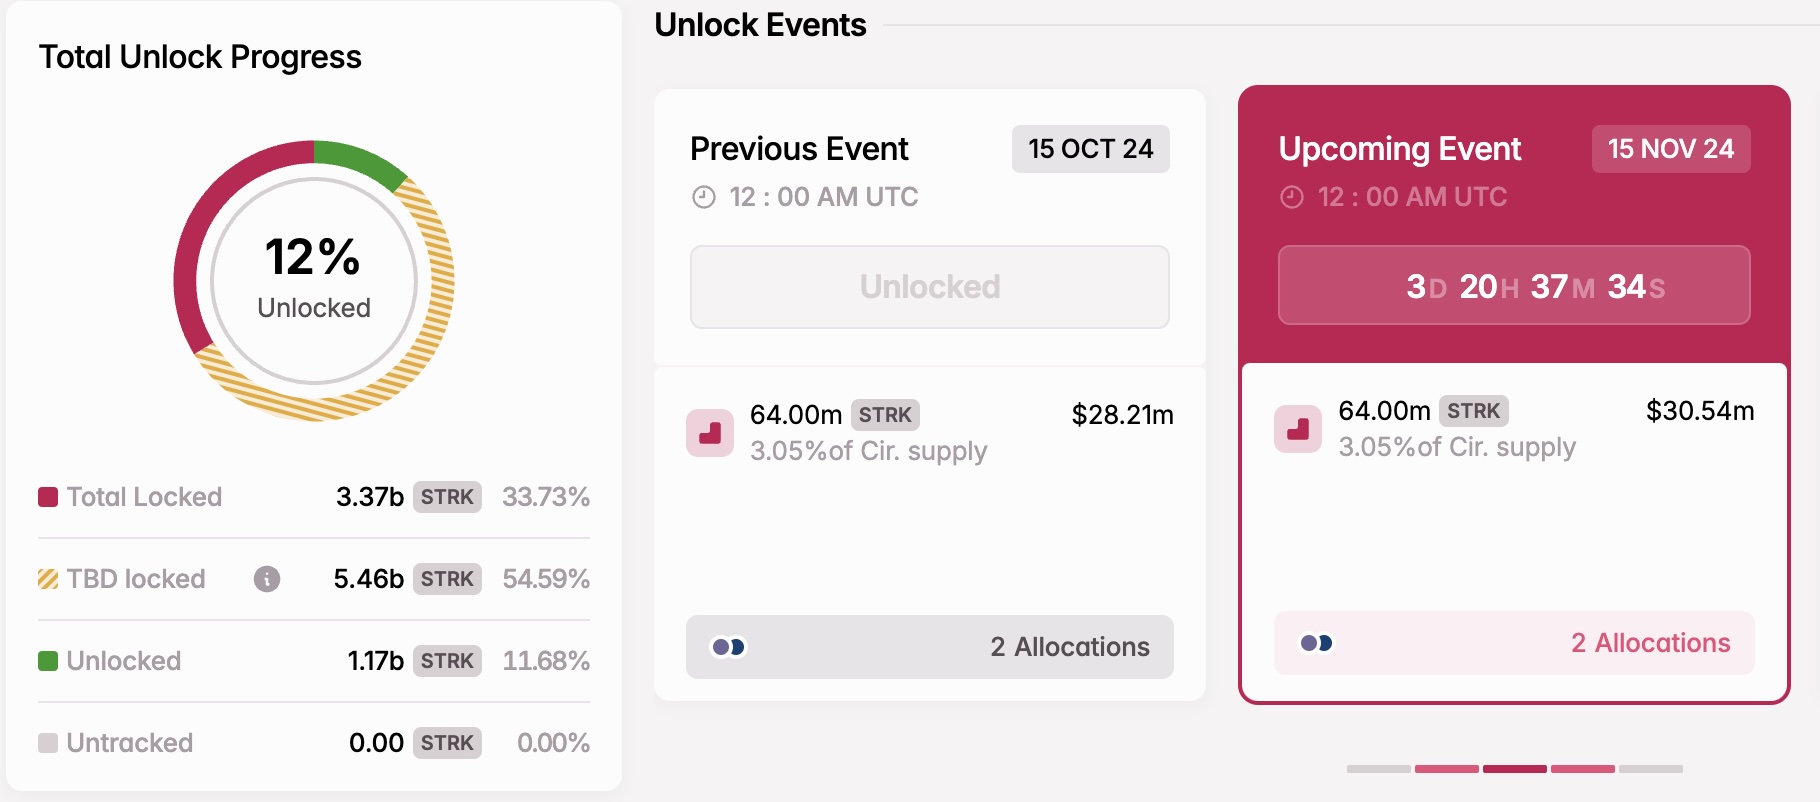Click the TBD locked info icon
The height and width of the screenshot is (802, 1820).
pyautogui.click(x=267, y=579)
